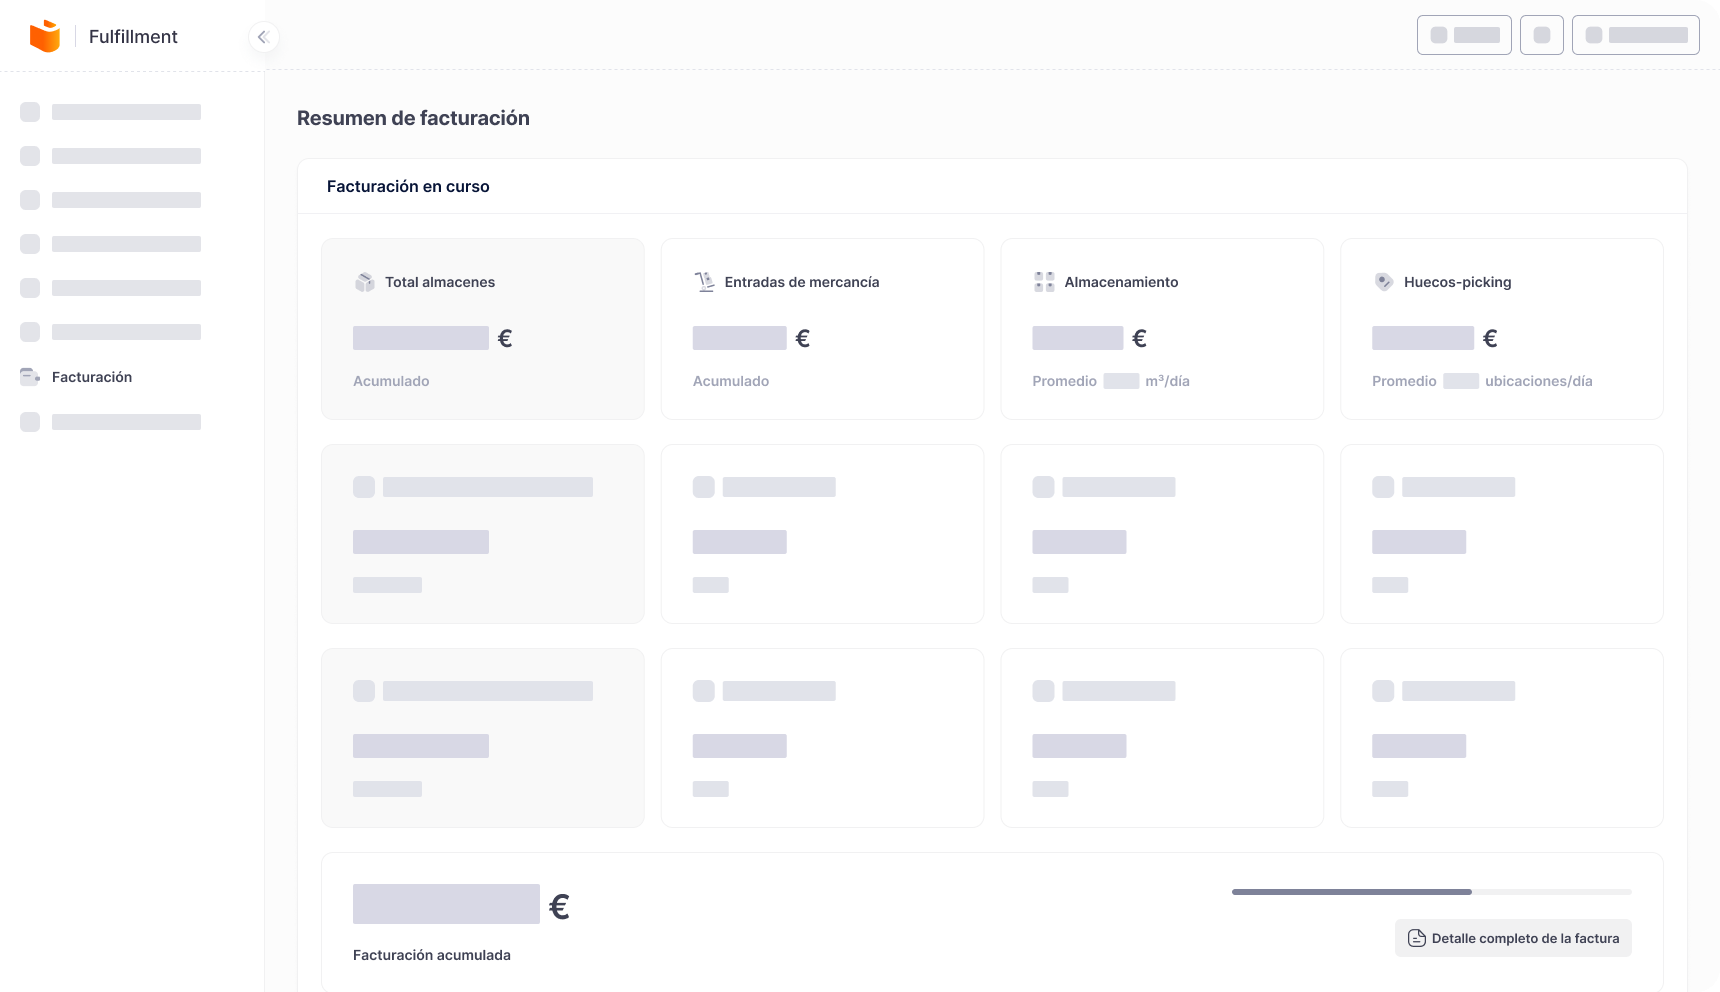Click the small square button in the top header
This screenshot has width=1720, height=992.
pos(1541,35)
